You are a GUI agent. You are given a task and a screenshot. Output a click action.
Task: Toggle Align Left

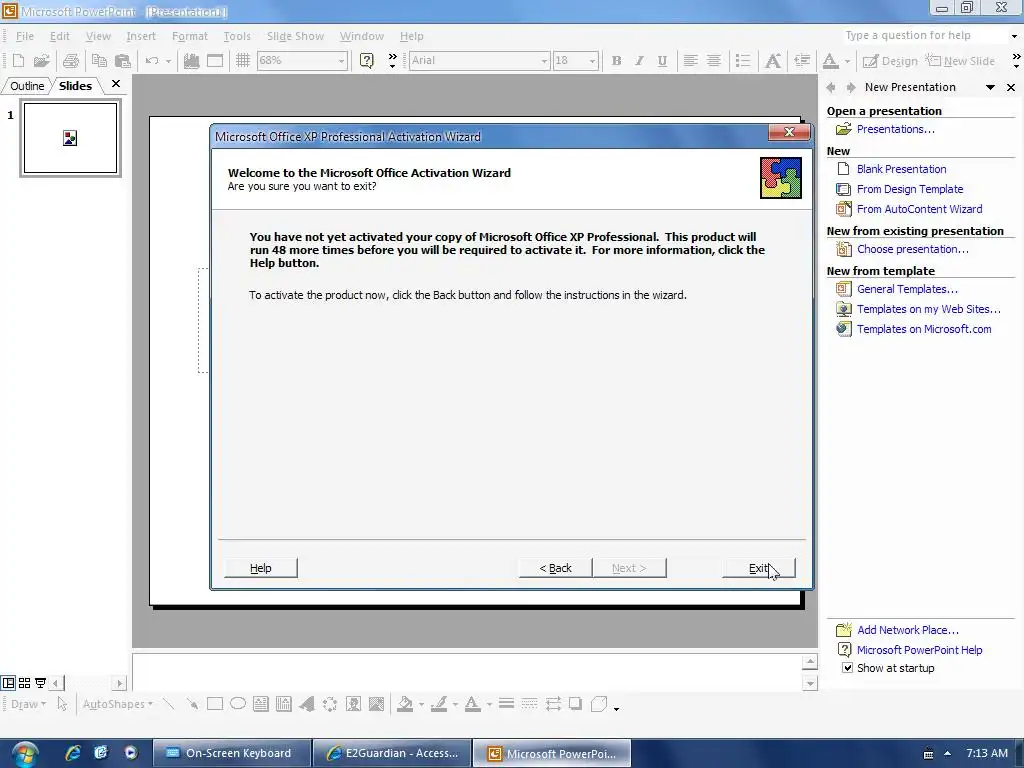tap(690, 61)
